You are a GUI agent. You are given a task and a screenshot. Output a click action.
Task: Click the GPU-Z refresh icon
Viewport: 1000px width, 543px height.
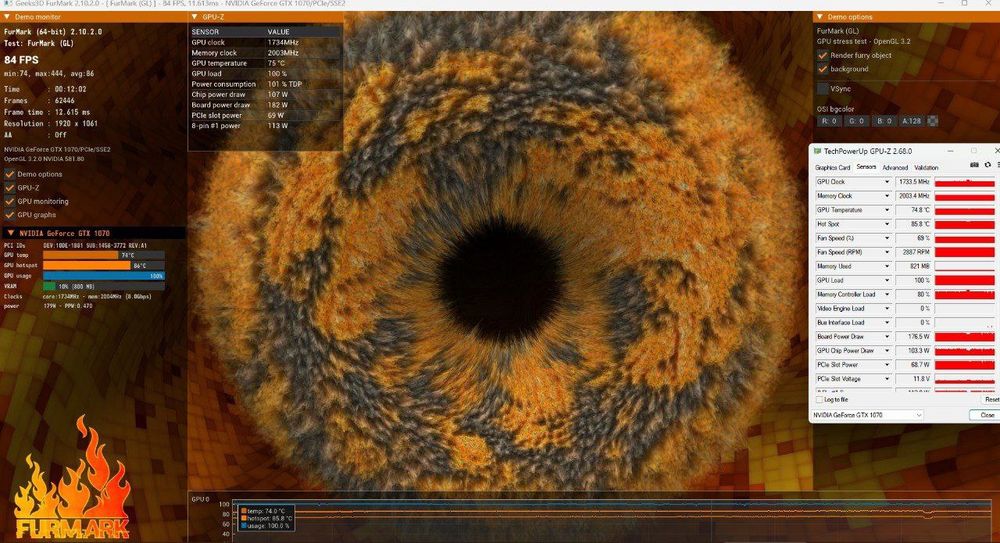tap(988, 165)
